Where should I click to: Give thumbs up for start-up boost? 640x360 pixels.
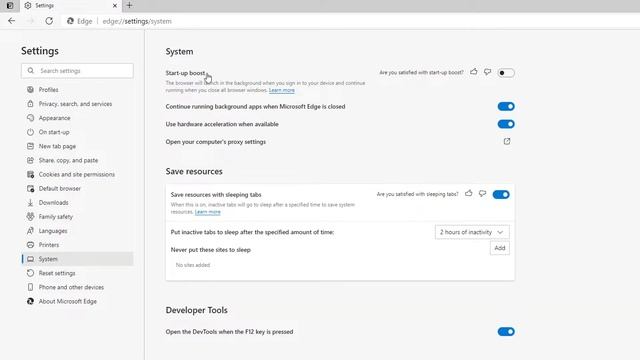point(473,72)
